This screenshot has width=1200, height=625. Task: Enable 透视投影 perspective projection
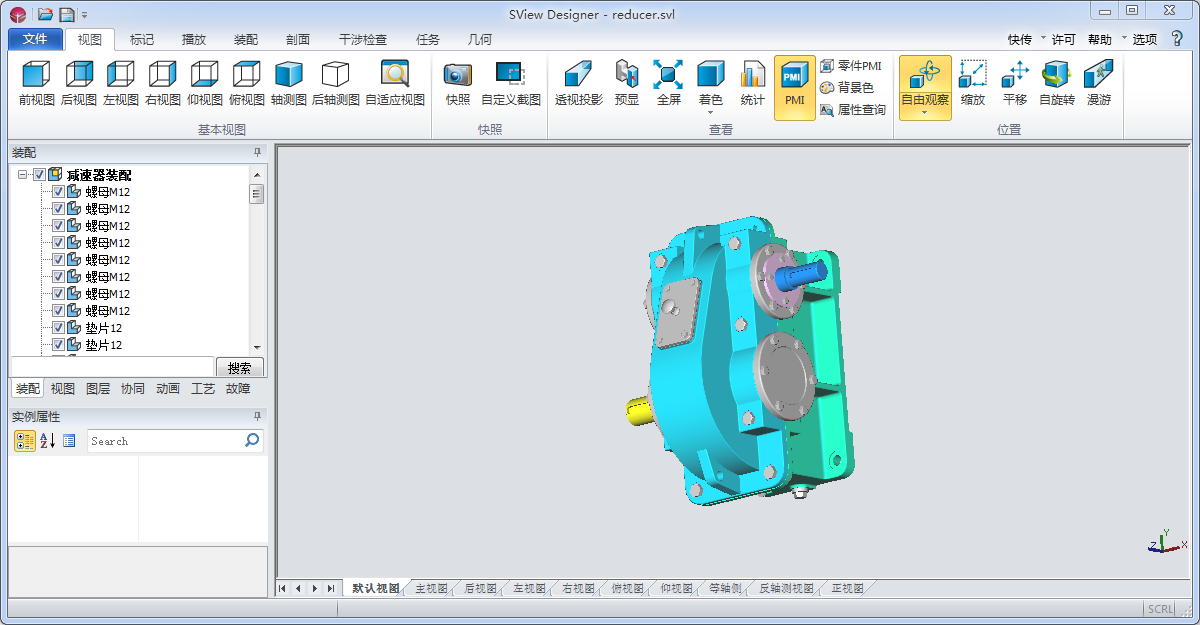tap(578, 76)
